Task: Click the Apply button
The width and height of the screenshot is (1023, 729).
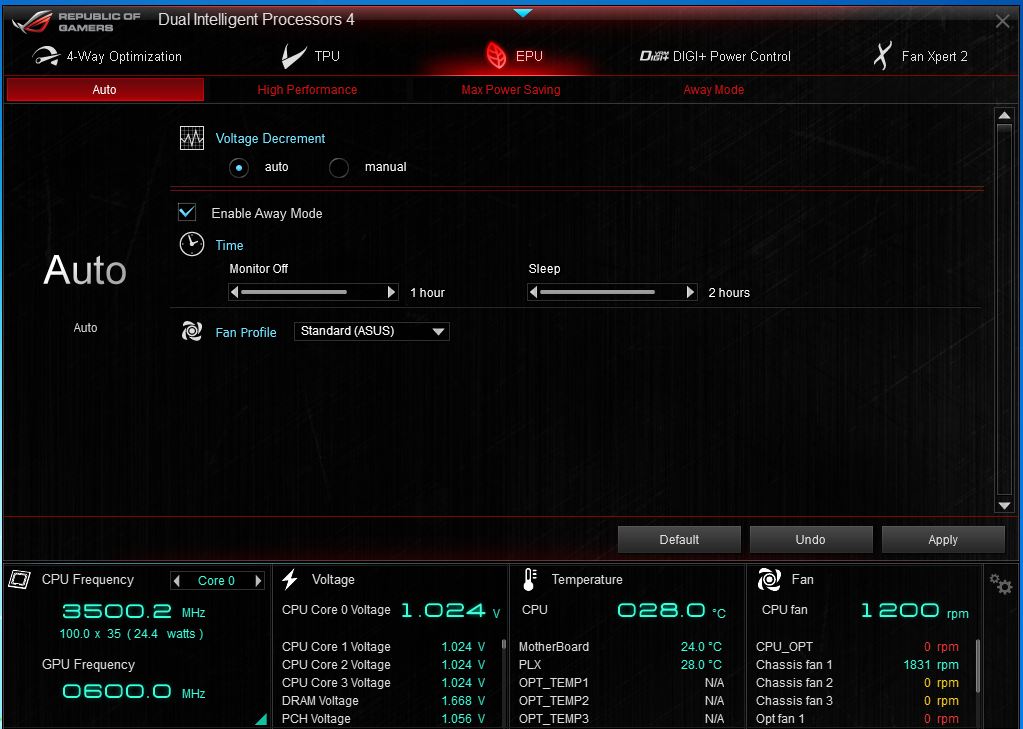Action: pyautogui.click(x=943, y=540)
